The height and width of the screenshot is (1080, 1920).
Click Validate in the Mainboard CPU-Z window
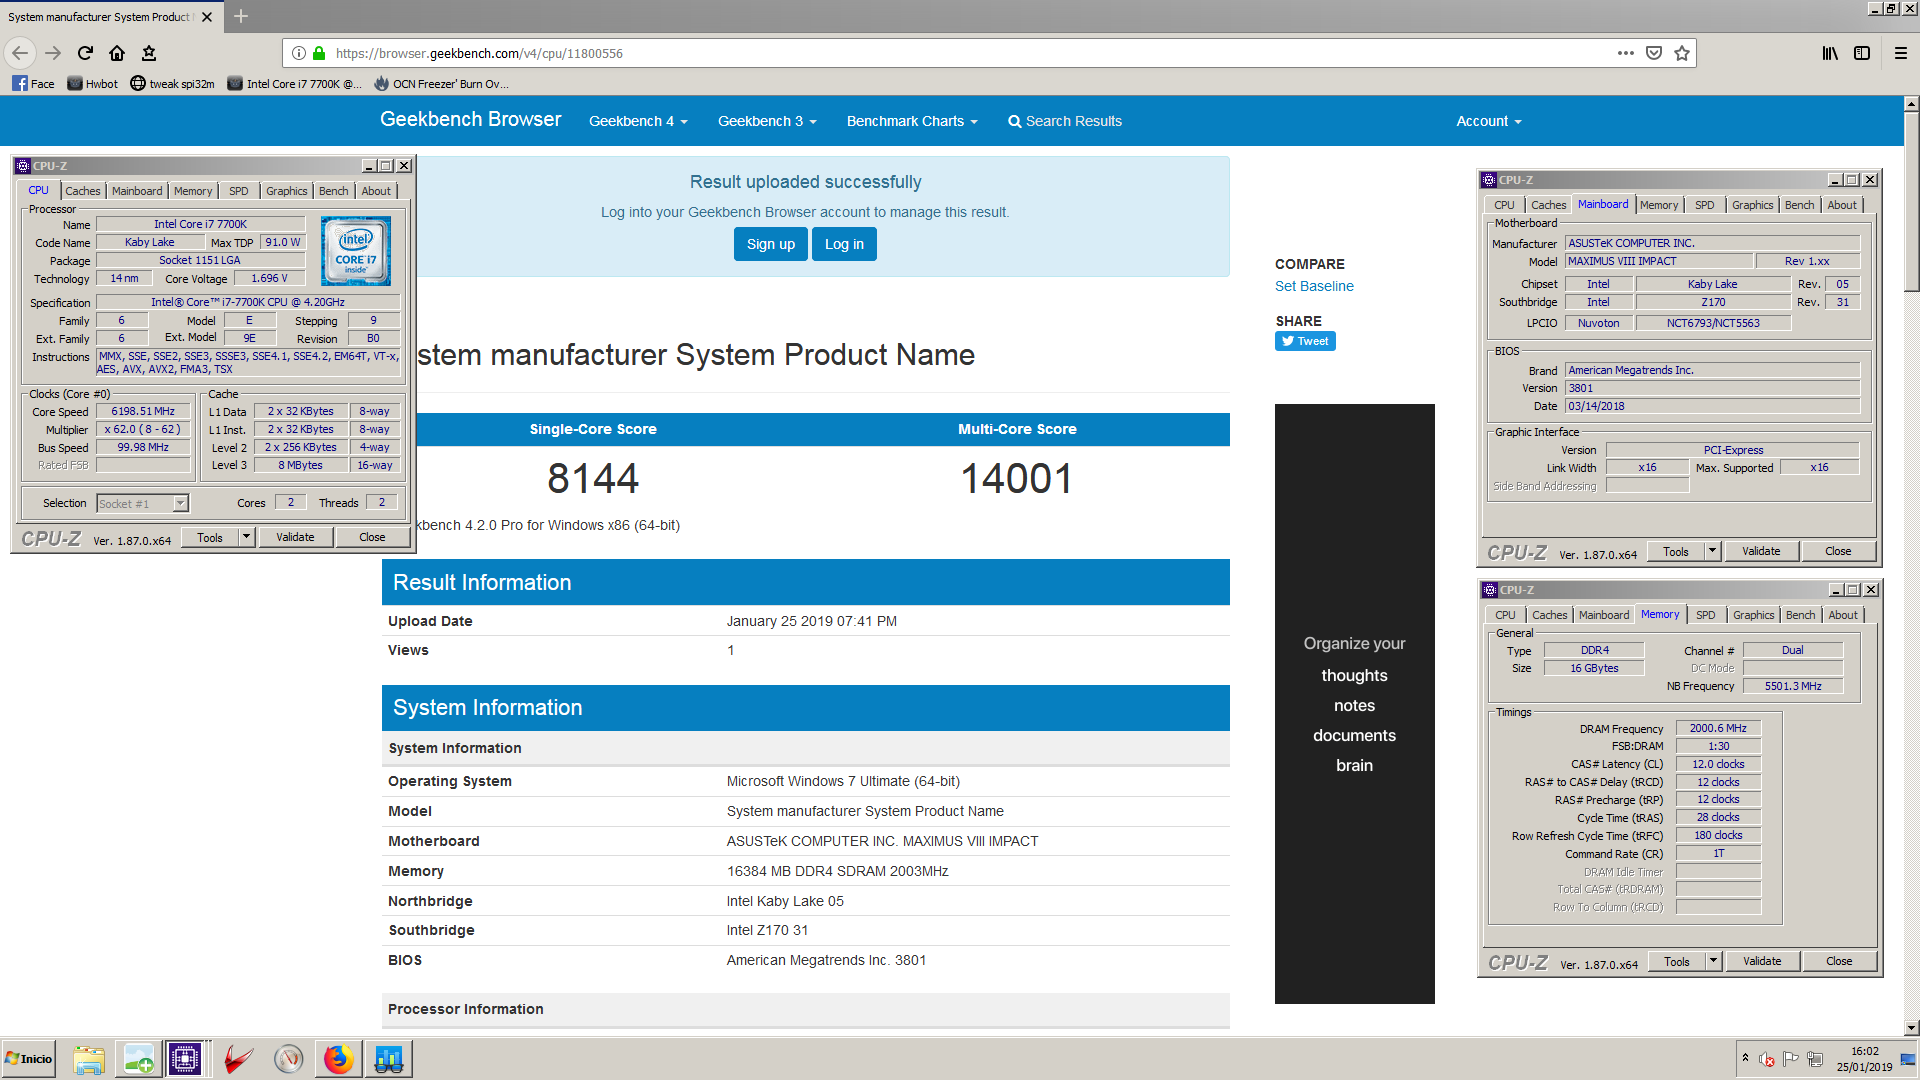click(x=1761, y=551)
